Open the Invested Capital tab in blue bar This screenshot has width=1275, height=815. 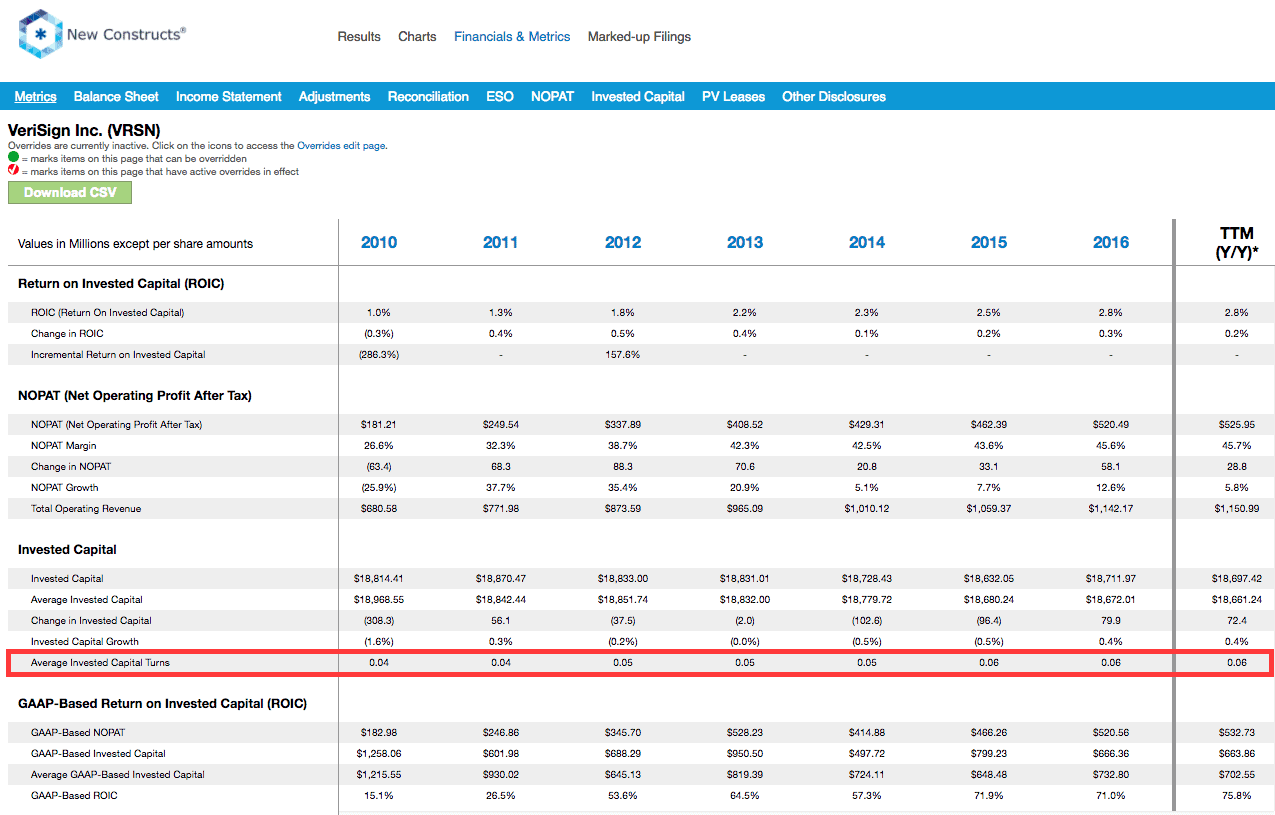click(638, 97)
